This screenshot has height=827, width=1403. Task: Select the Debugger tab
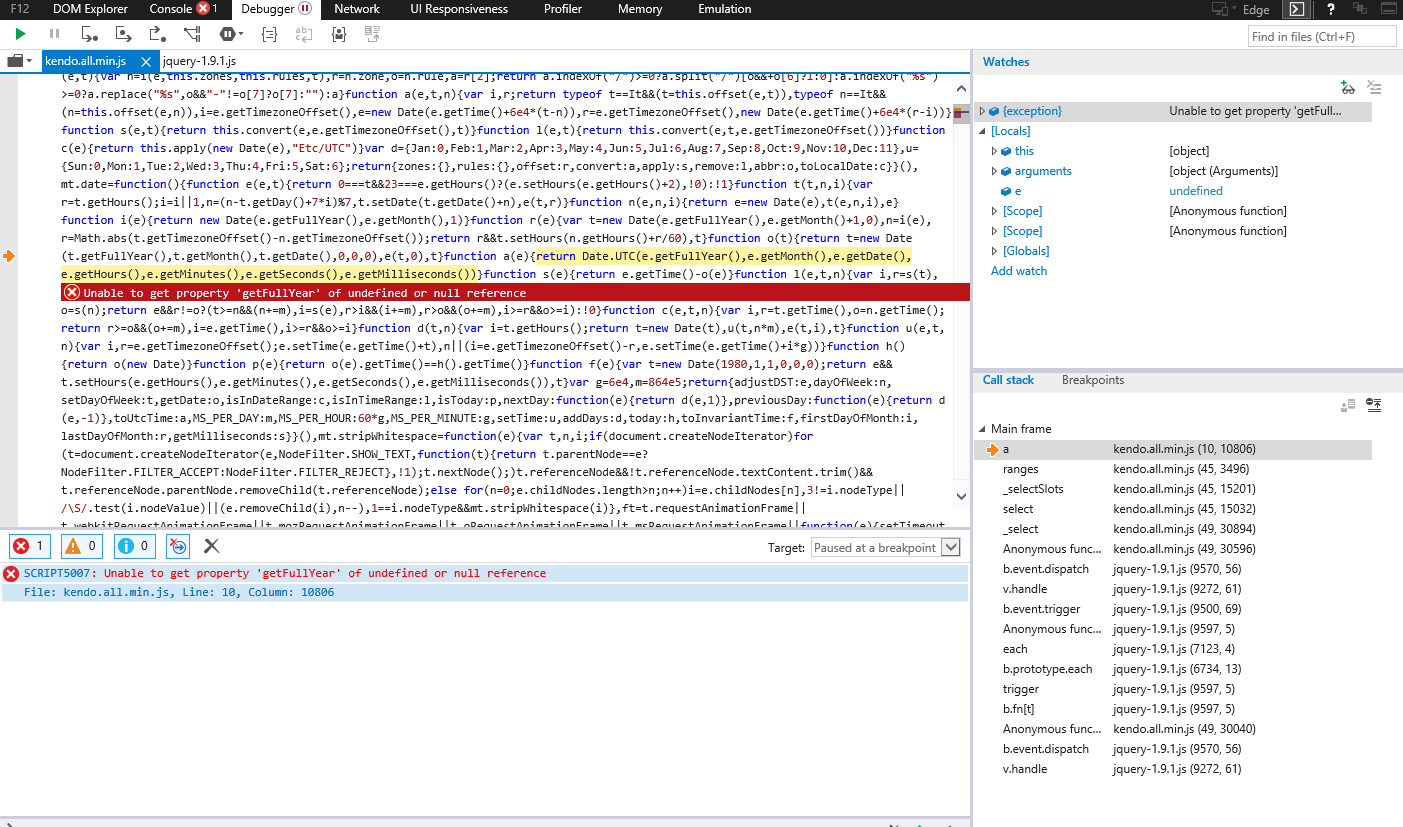pyautogui.click(x=277, y=9)
